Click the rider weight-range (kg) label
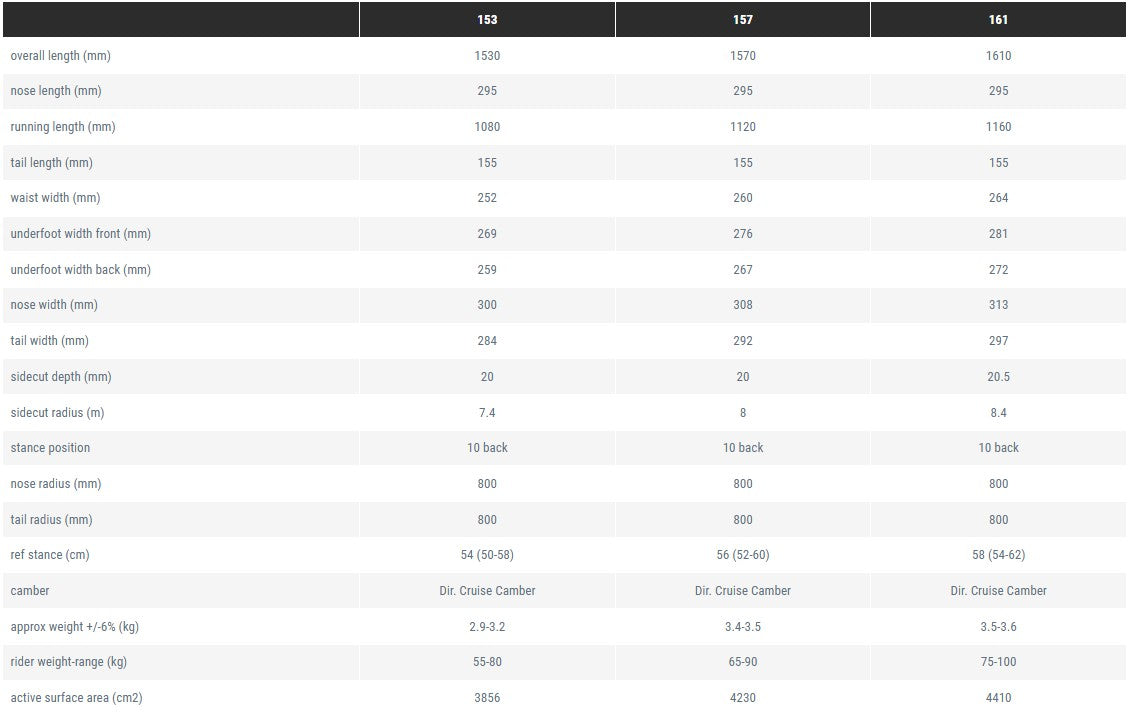This screenshot has height=716, width=1130. [x=68, y=662]
